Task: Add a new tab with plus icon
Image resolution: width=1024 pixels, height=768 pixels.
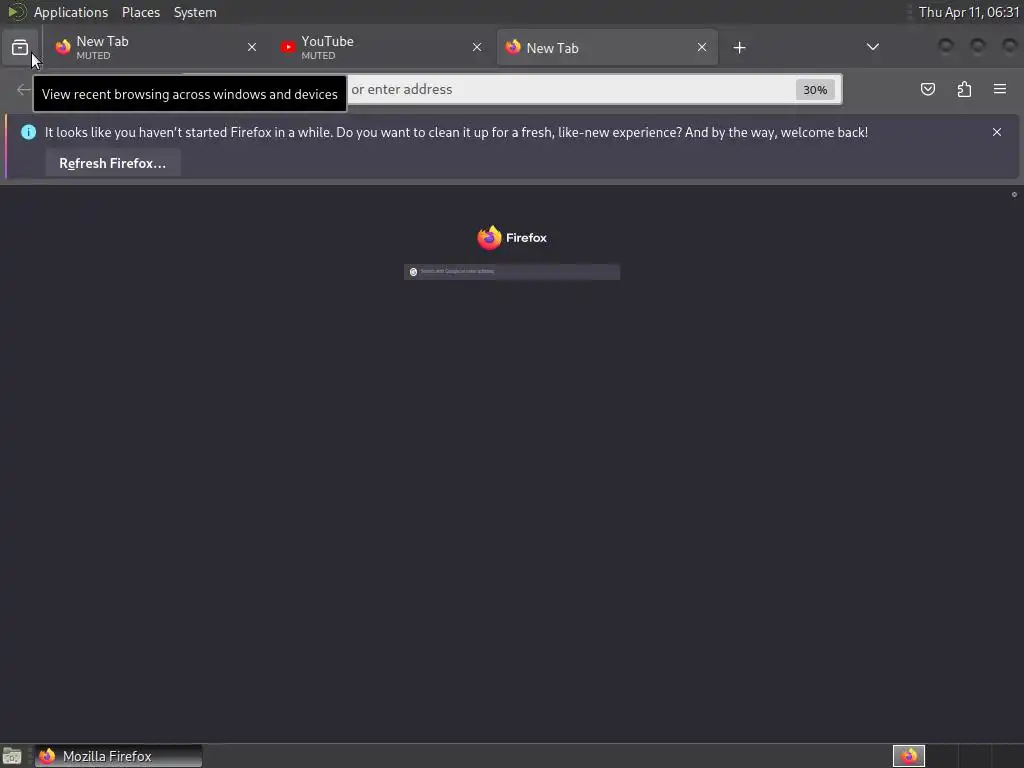Action: [x=739, y=48]
